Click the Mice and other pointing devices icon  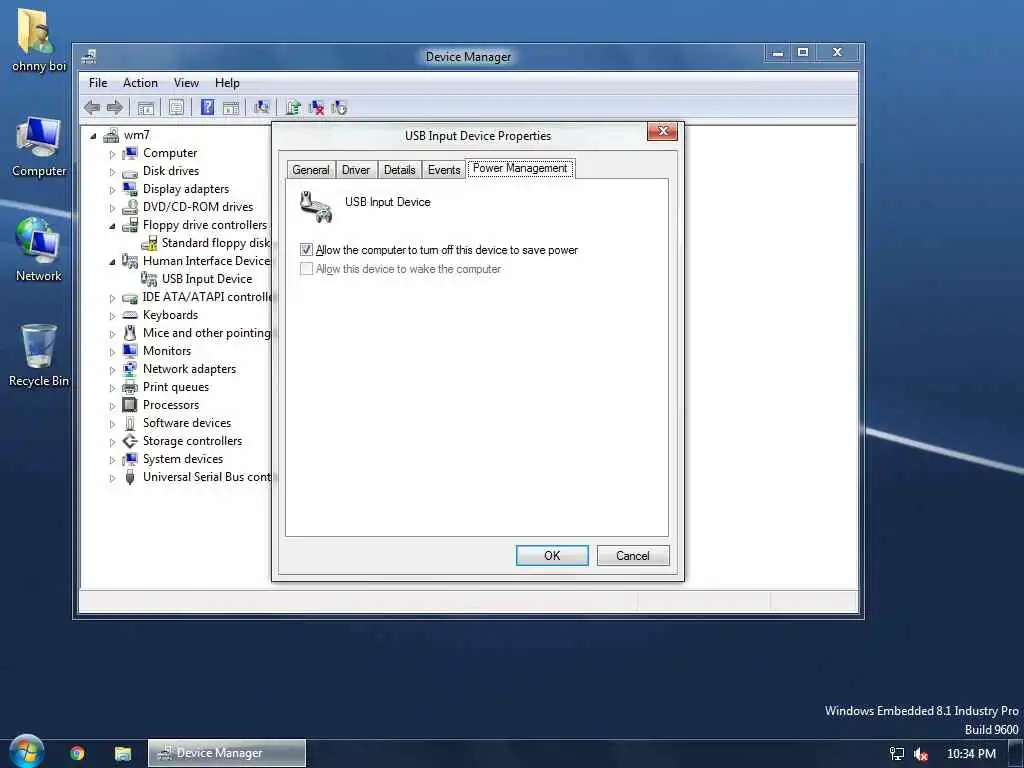click(130, 333)
